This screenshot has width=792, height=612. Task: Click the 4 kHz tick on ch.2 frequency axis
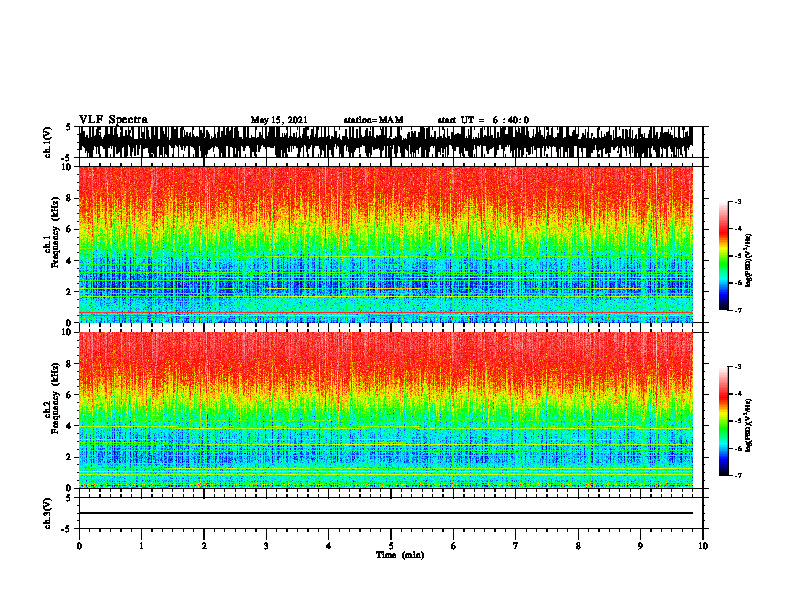[x=70, y=426]
